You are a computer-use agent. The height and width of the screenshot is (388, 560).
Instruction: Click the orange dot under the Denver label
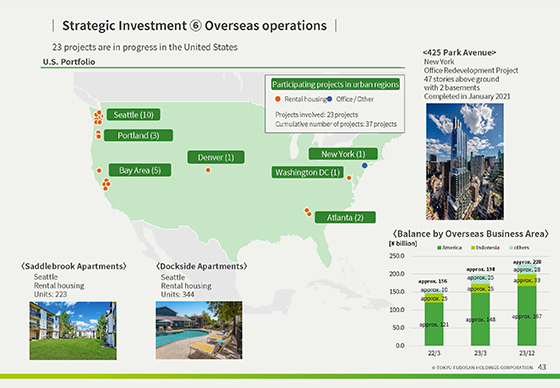[208, 170]
